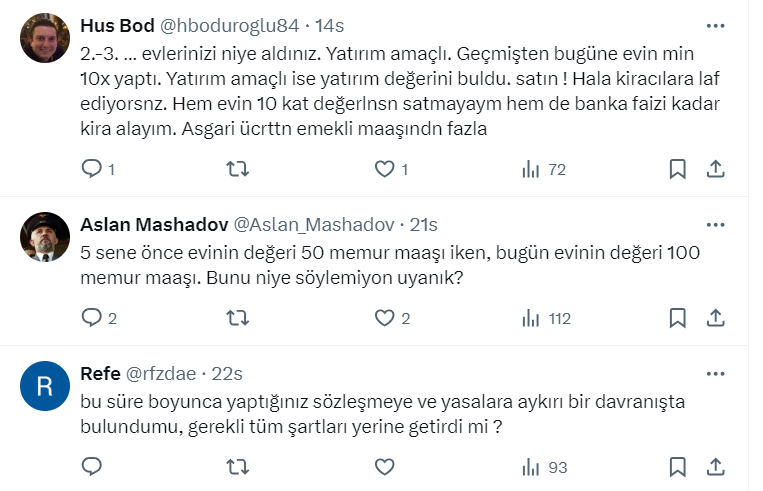Click Refe's avatar with letter R
The image size is (763, 491).
pos(45,388)
